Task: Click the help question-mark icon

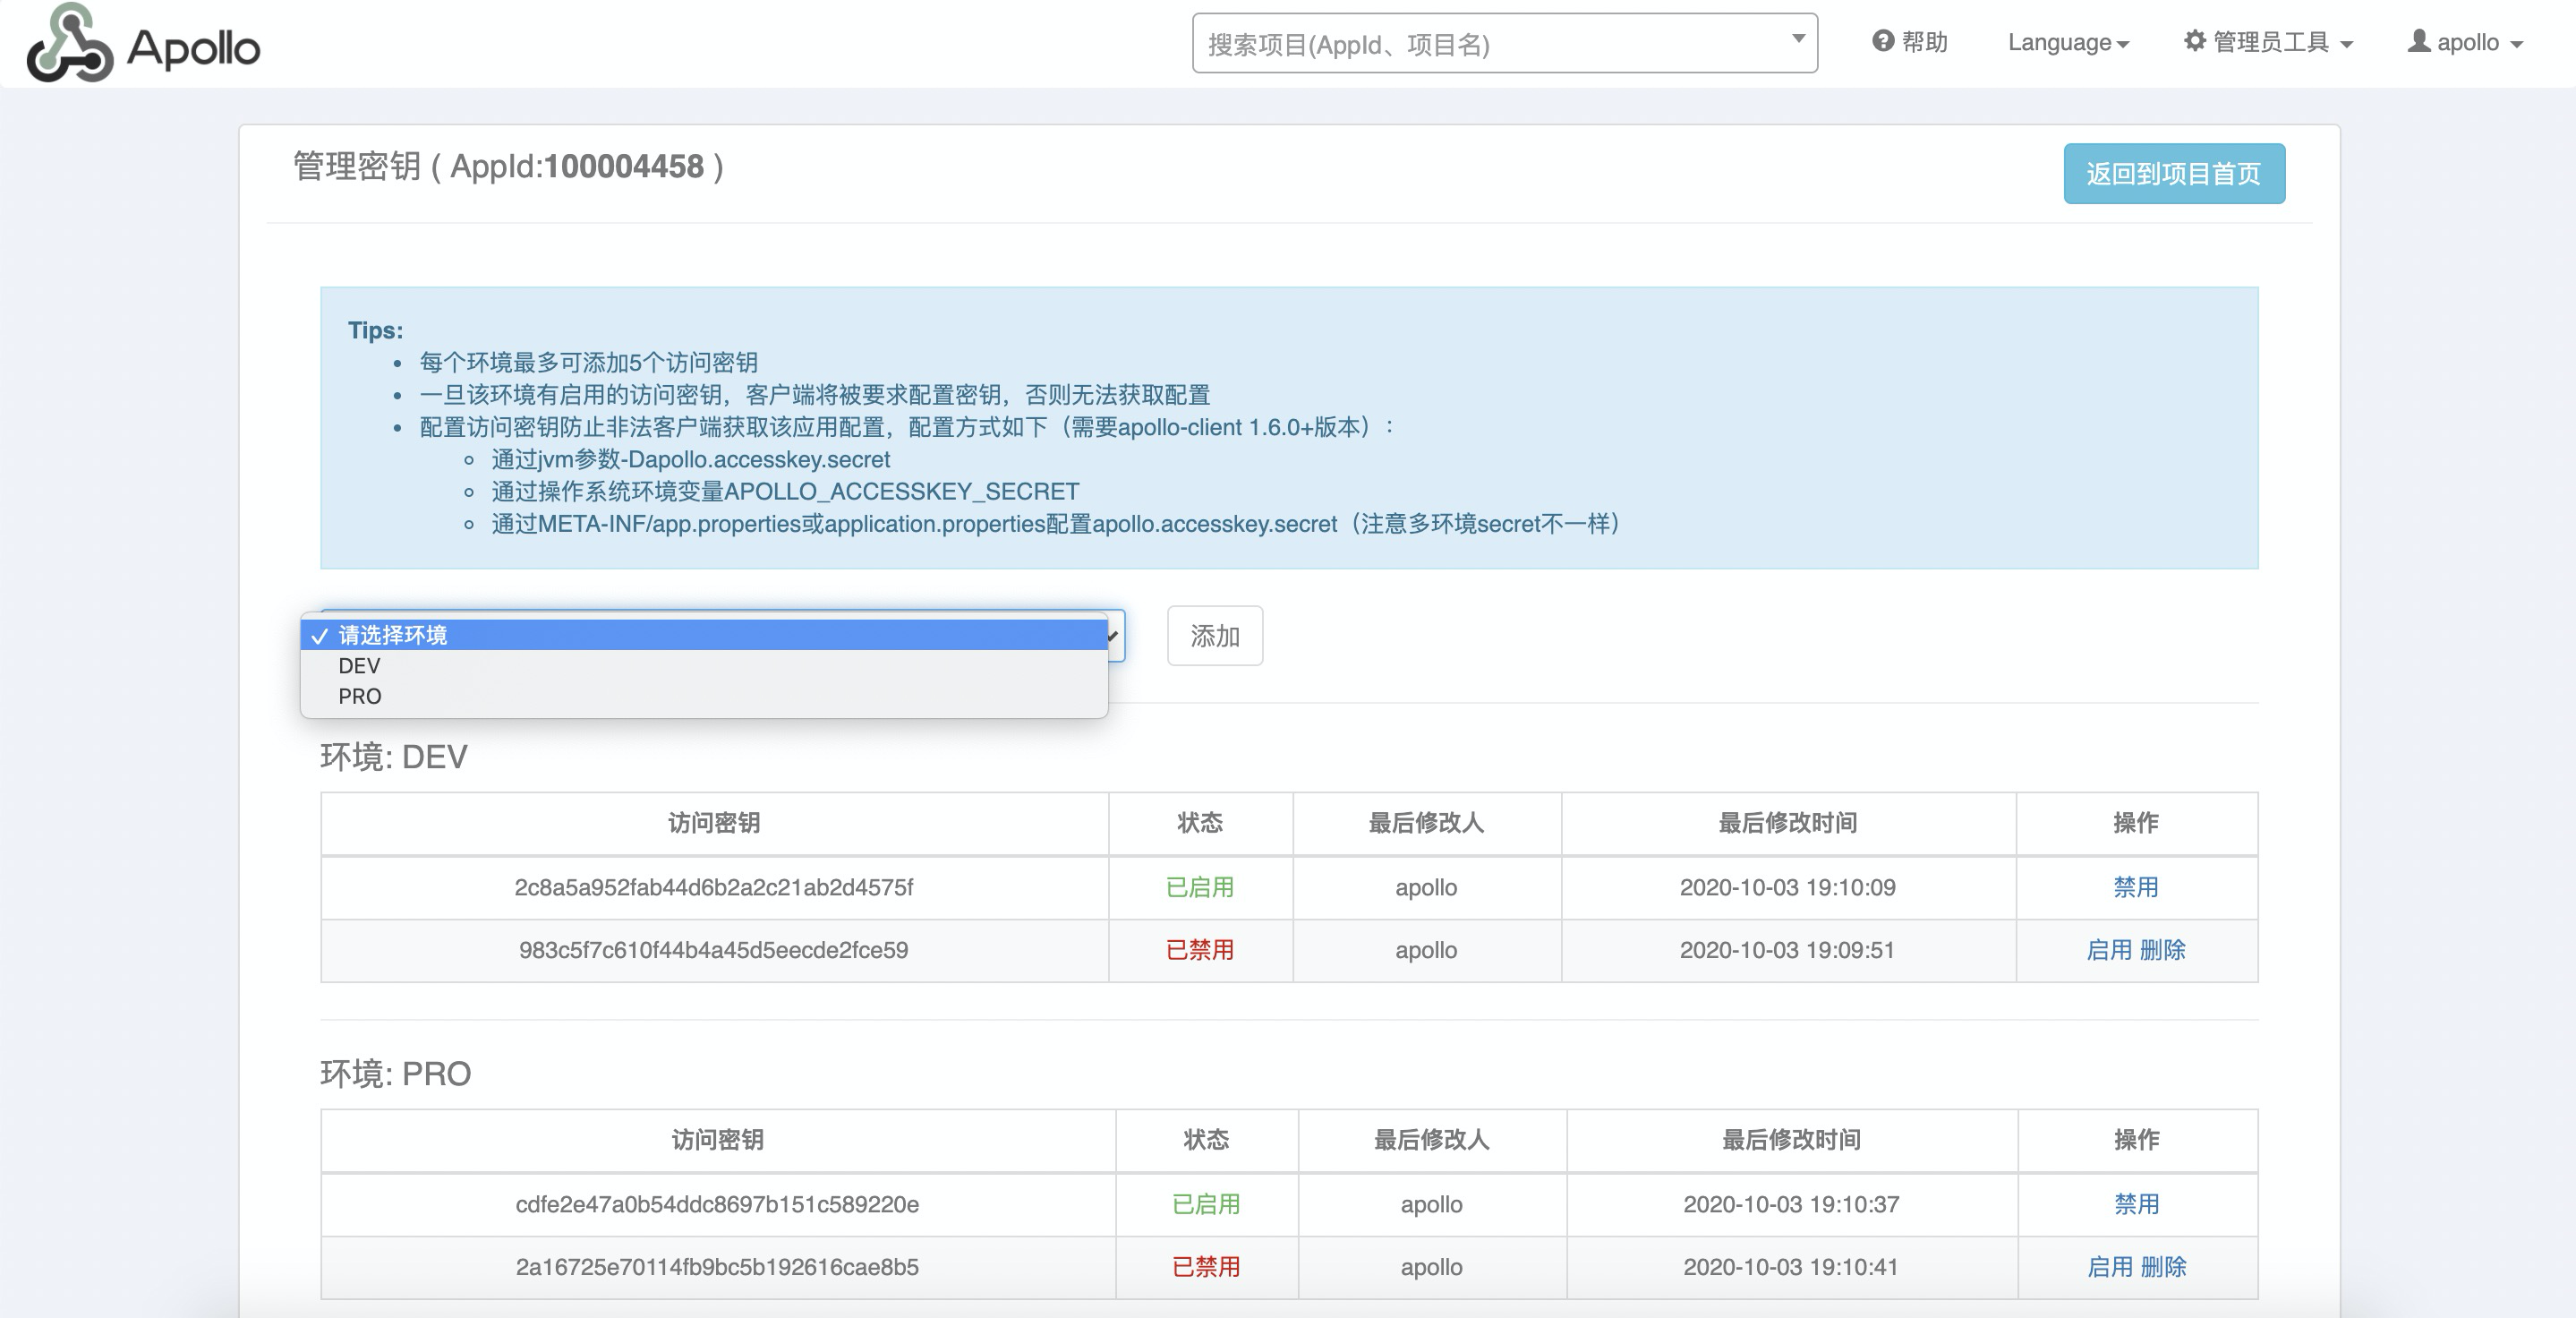Action: click(1882, 41)
